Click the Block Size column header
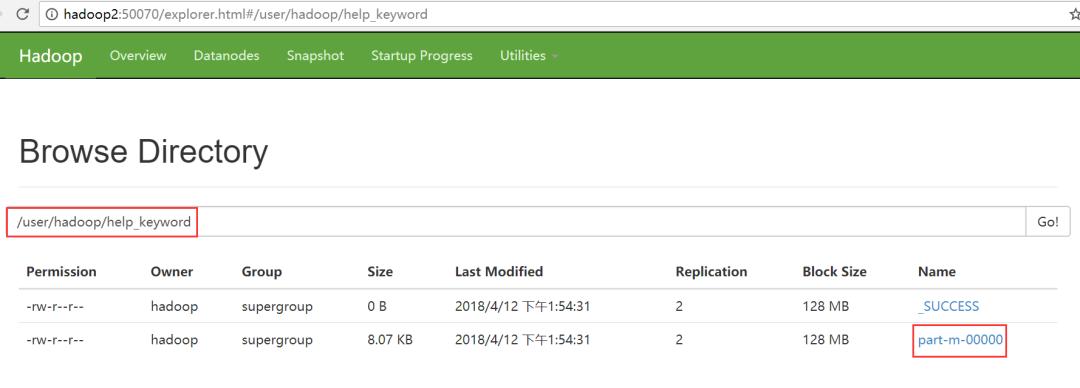This screenshot has width=1080, height=388. click(x=834, y=272)
